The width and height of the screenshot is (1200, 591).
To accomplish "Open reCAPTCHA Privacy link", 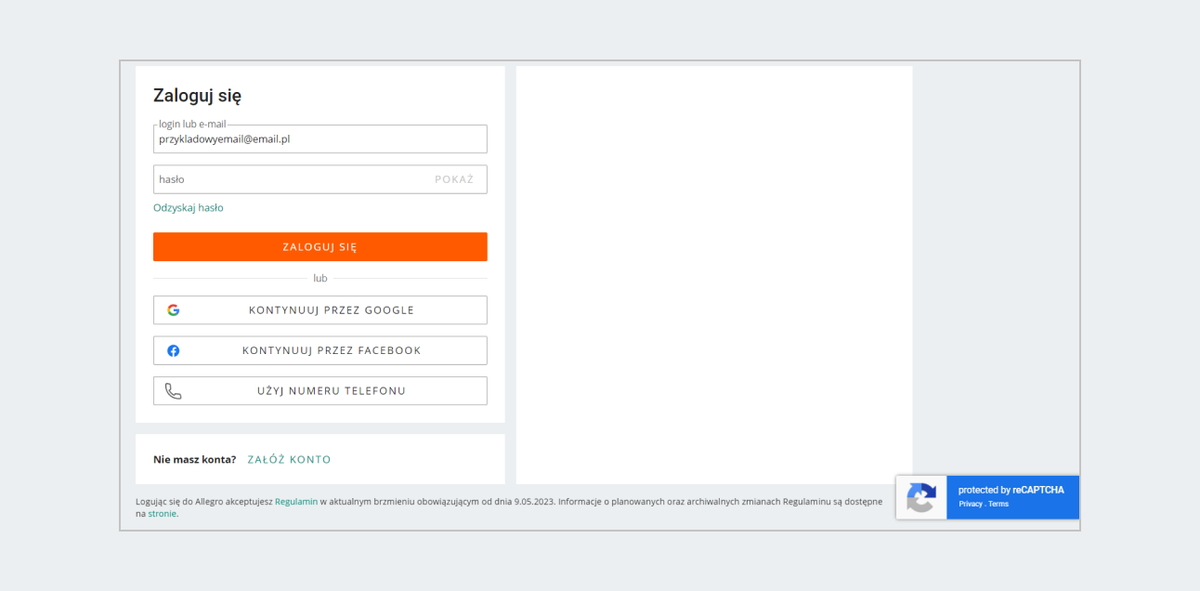I will click(x=970, y=504).
